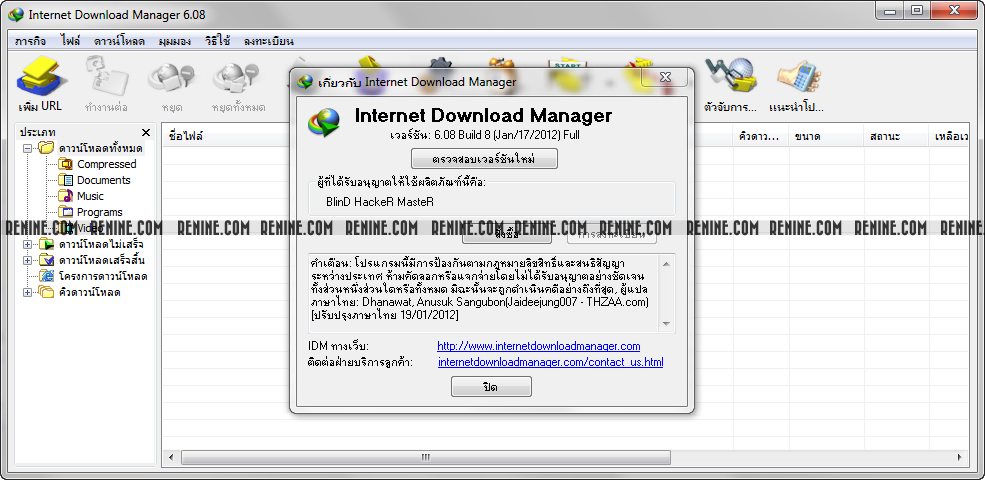Open the วิธีใช้ (Help) menu
The image size is (985, 480).
tap(217, 41)
